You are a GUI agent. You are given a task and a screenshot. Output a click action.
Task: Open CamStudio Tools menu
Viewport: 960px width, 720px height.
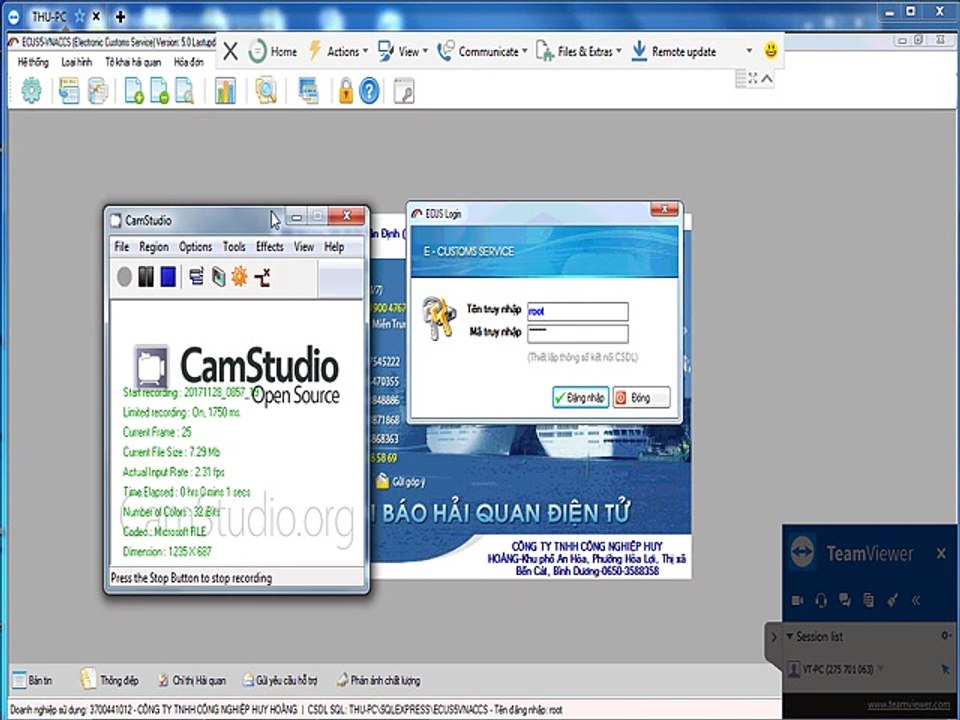coord(234,247)
